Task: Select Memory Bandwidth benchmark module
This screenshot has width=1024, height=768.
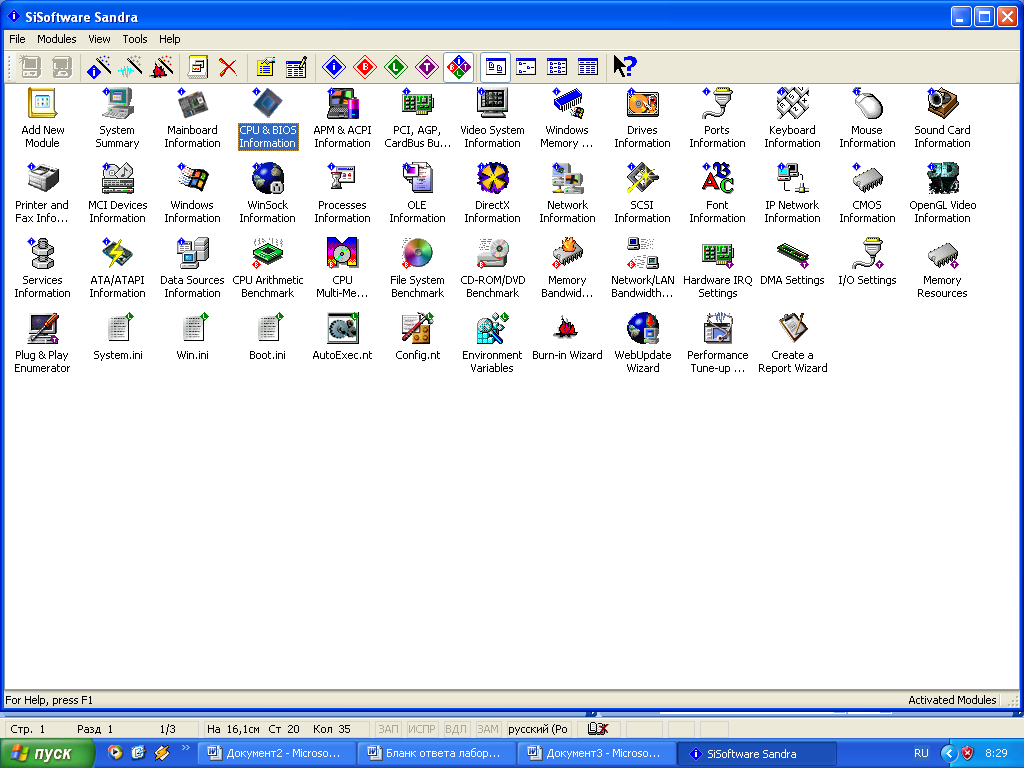Action: pos(568,269)
